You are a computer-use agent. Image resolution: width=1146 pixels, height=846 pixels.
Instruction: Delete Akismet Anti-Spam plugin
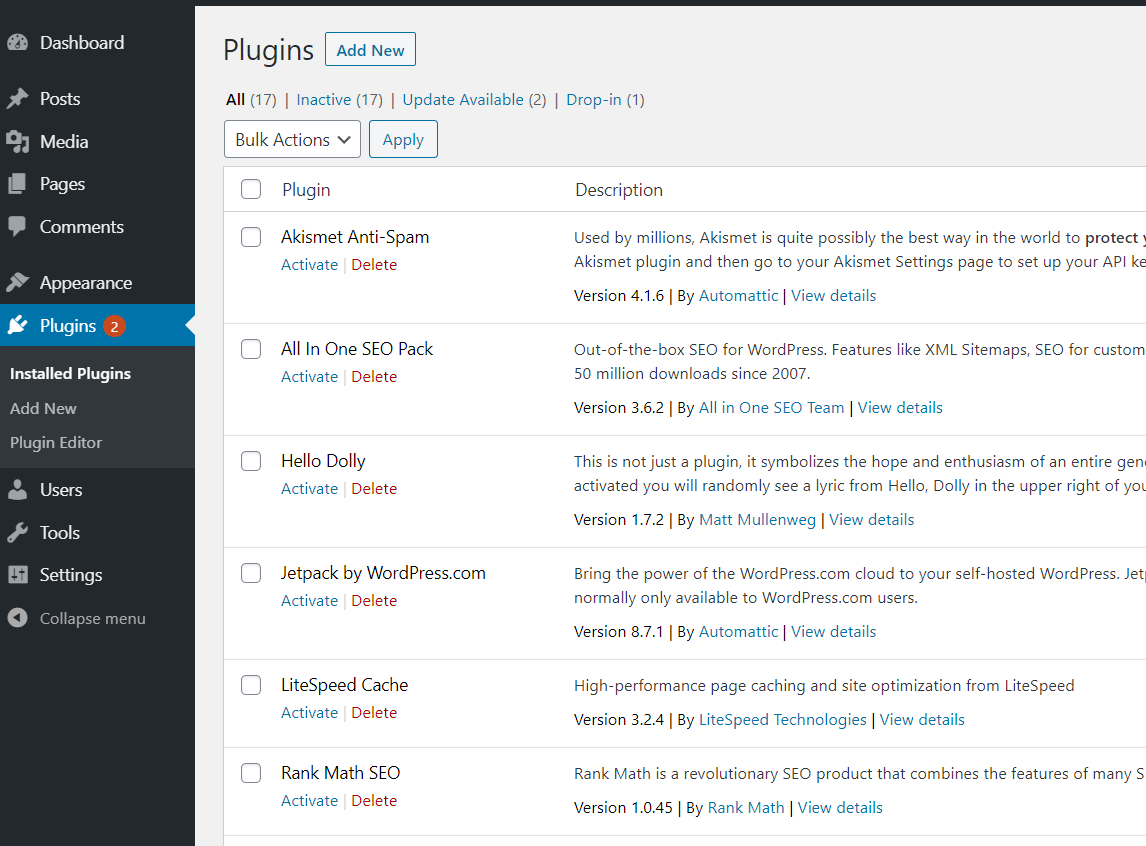374,264
